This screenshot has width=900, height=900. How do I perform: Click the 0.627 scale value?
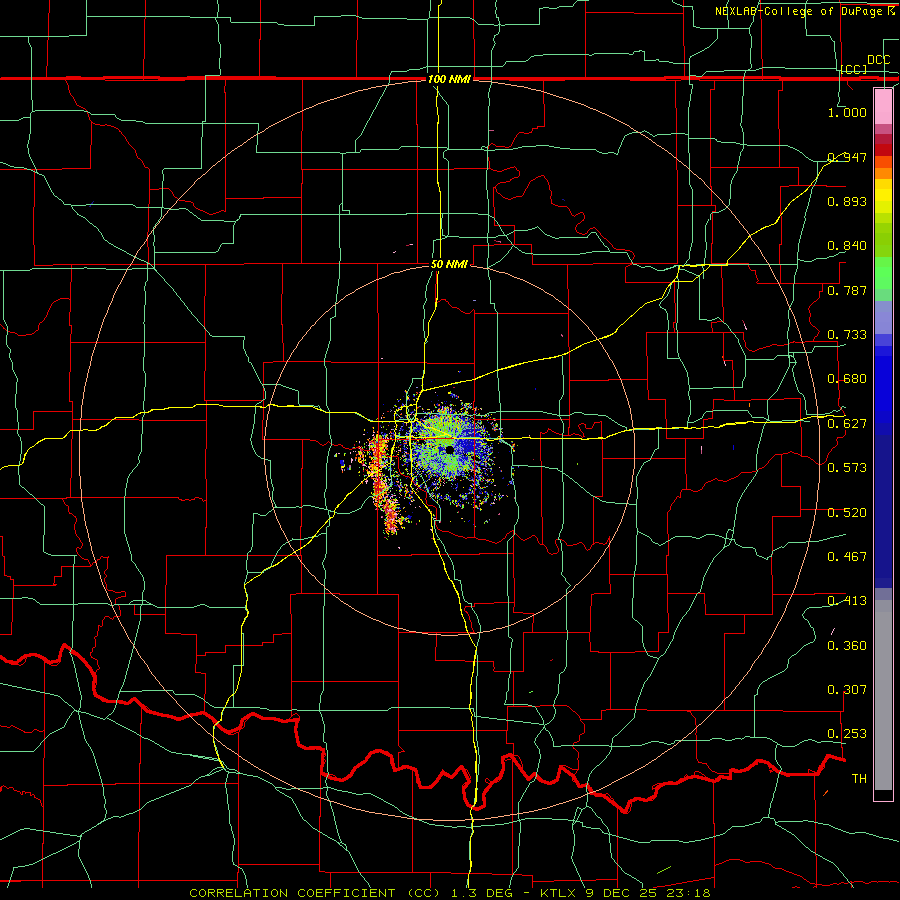pyautogui.click(x=847, y=424)
